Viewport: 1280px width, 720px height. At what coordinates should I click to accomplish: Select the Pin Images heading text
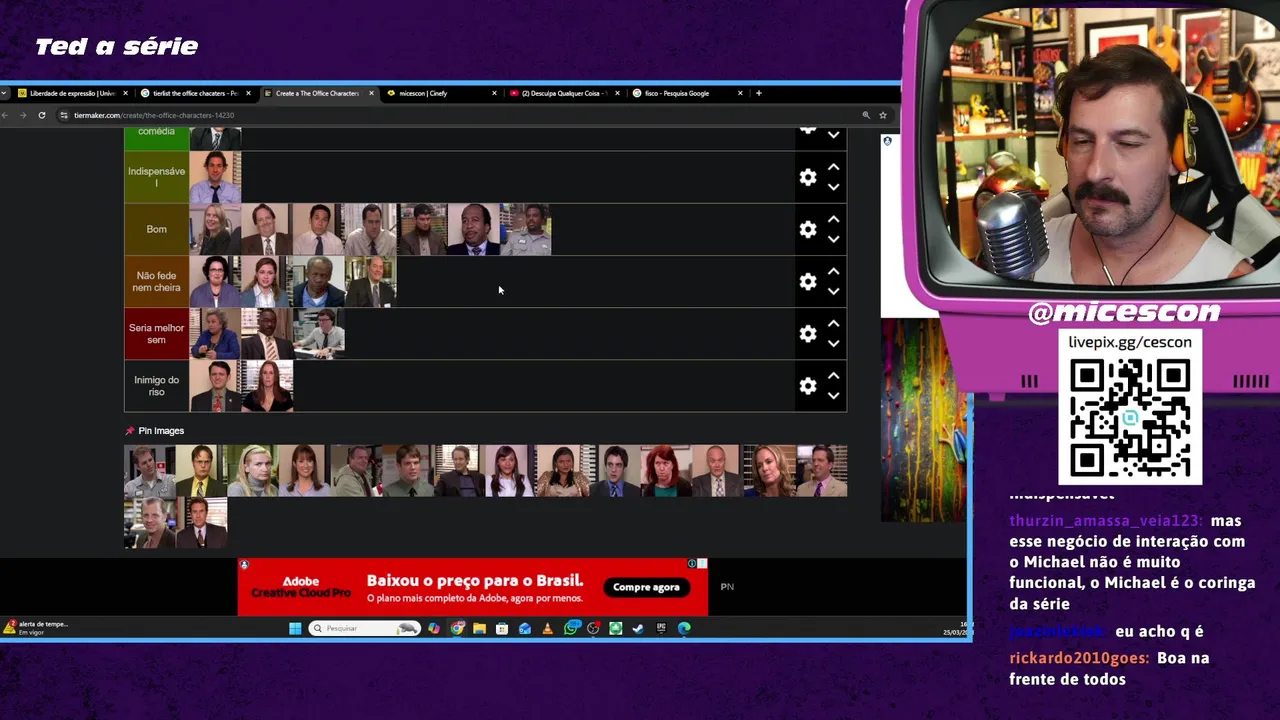161,431
